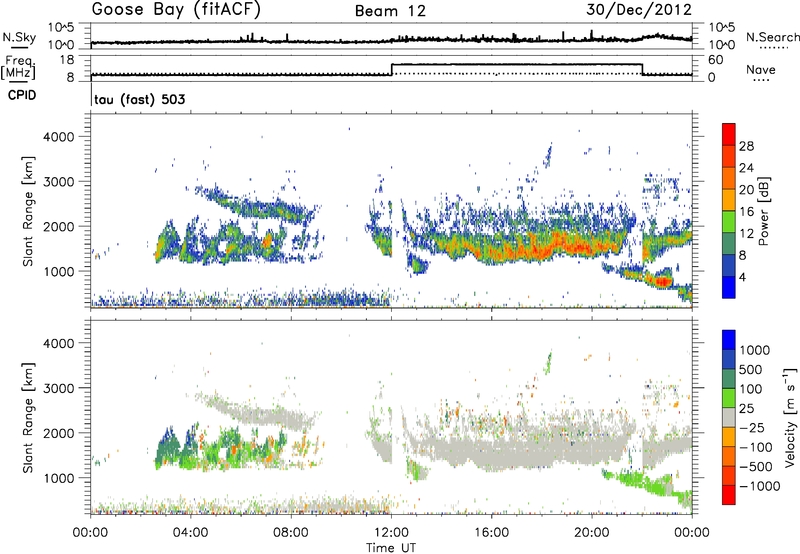The height and width of the screenshot is (554, 800).
Task: Click the "N.Sky" legend label
Action: pyautogui.click(x=19, y=37)
